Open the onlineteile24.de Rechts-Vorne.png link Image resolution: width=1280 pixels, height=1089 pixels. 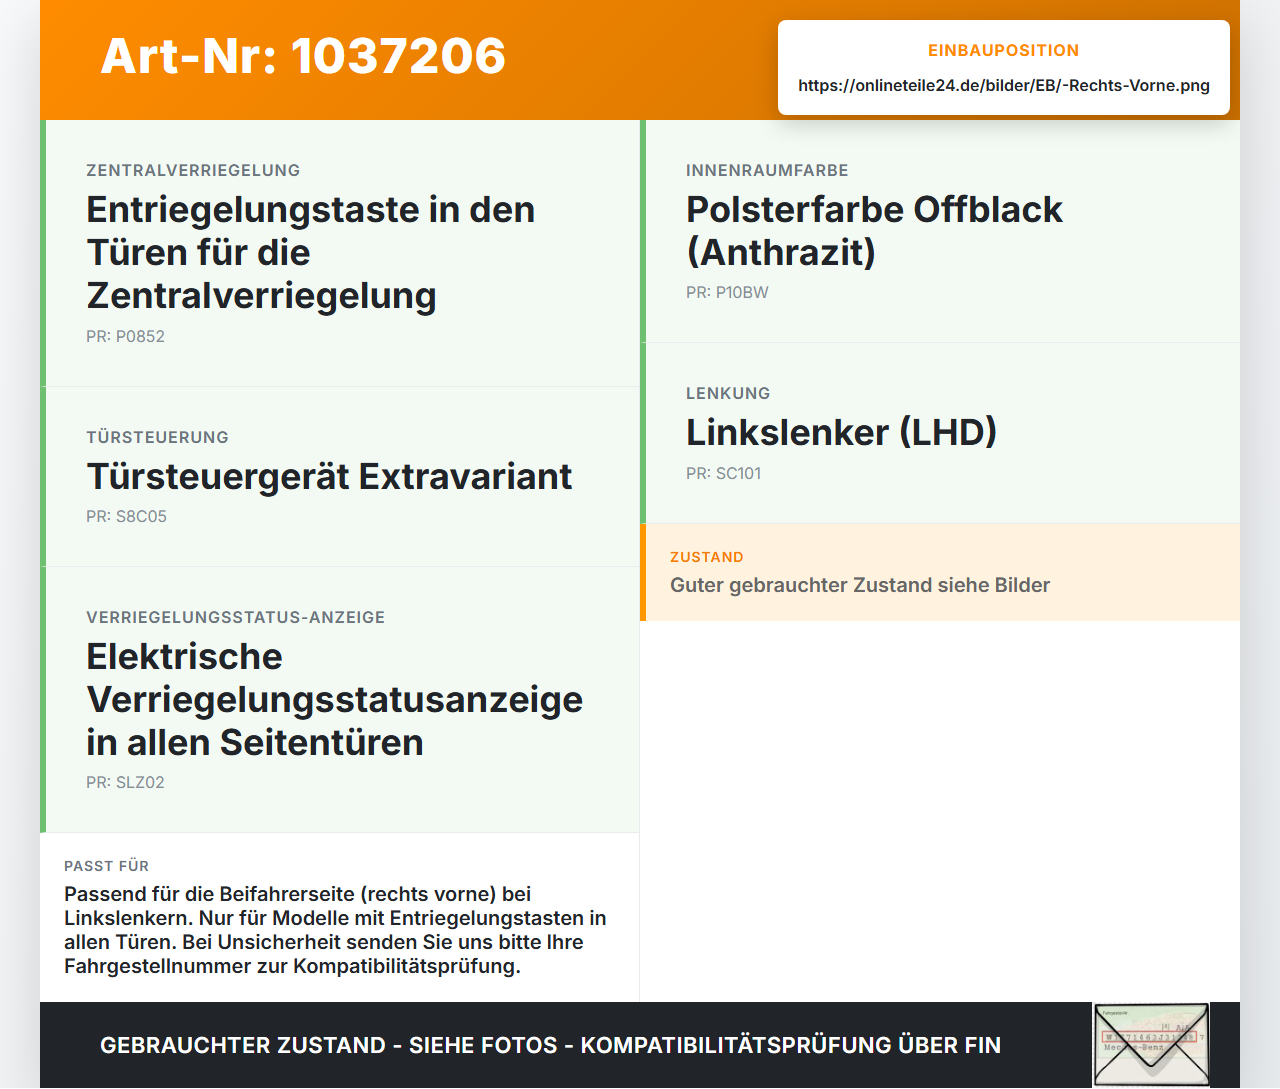tap(1004, 86)
